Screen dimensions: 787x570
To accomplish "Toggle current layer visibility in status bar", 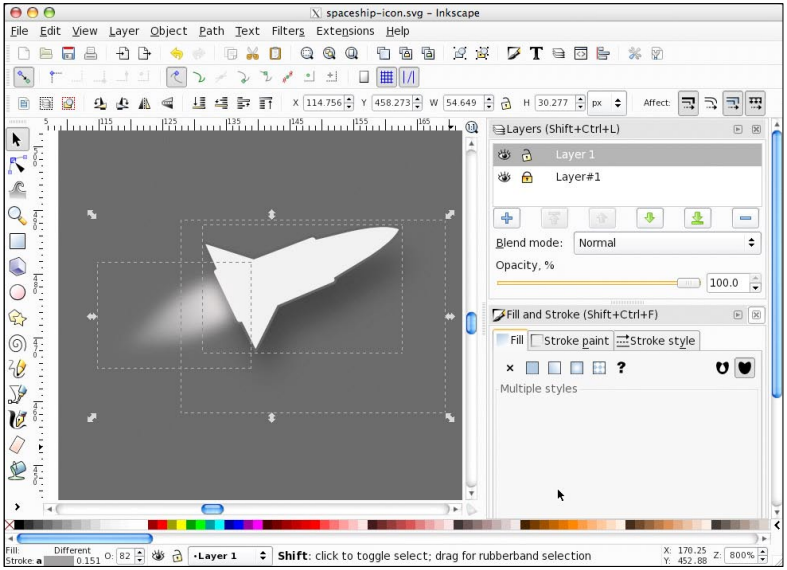I will point(159,555).
